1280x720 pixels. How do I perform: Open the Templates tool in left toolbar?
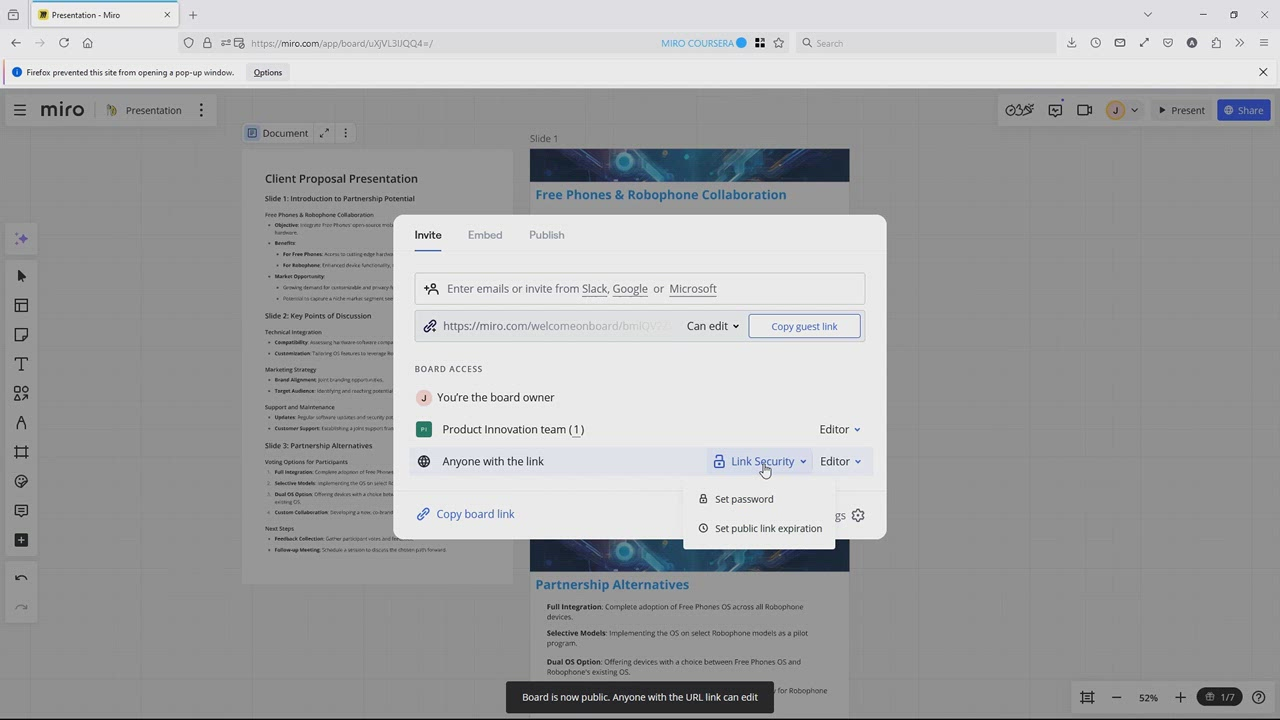[x=21, y=305]
